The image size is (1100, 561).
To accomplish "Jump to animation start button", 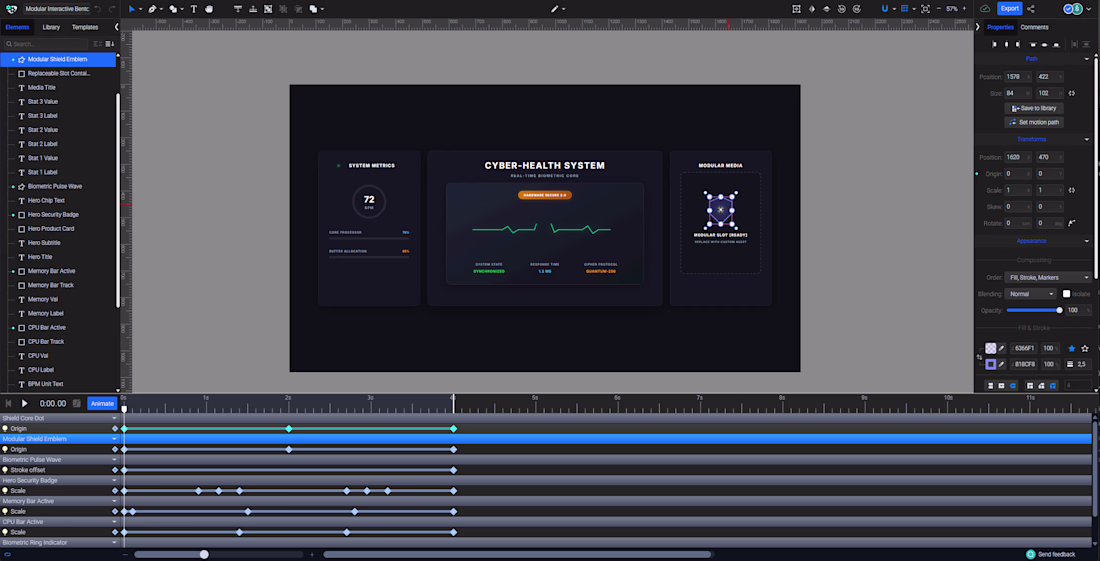I will pos(8,404).
